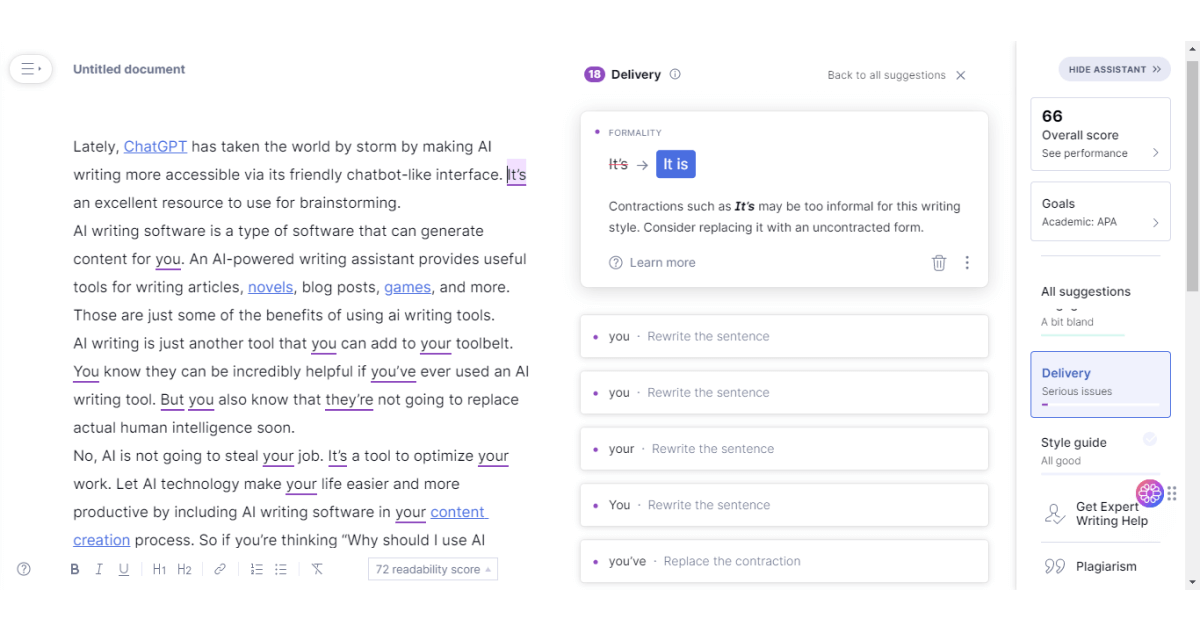
Task: Request Get Expert Writing Help
Action: pos(1097,514)
